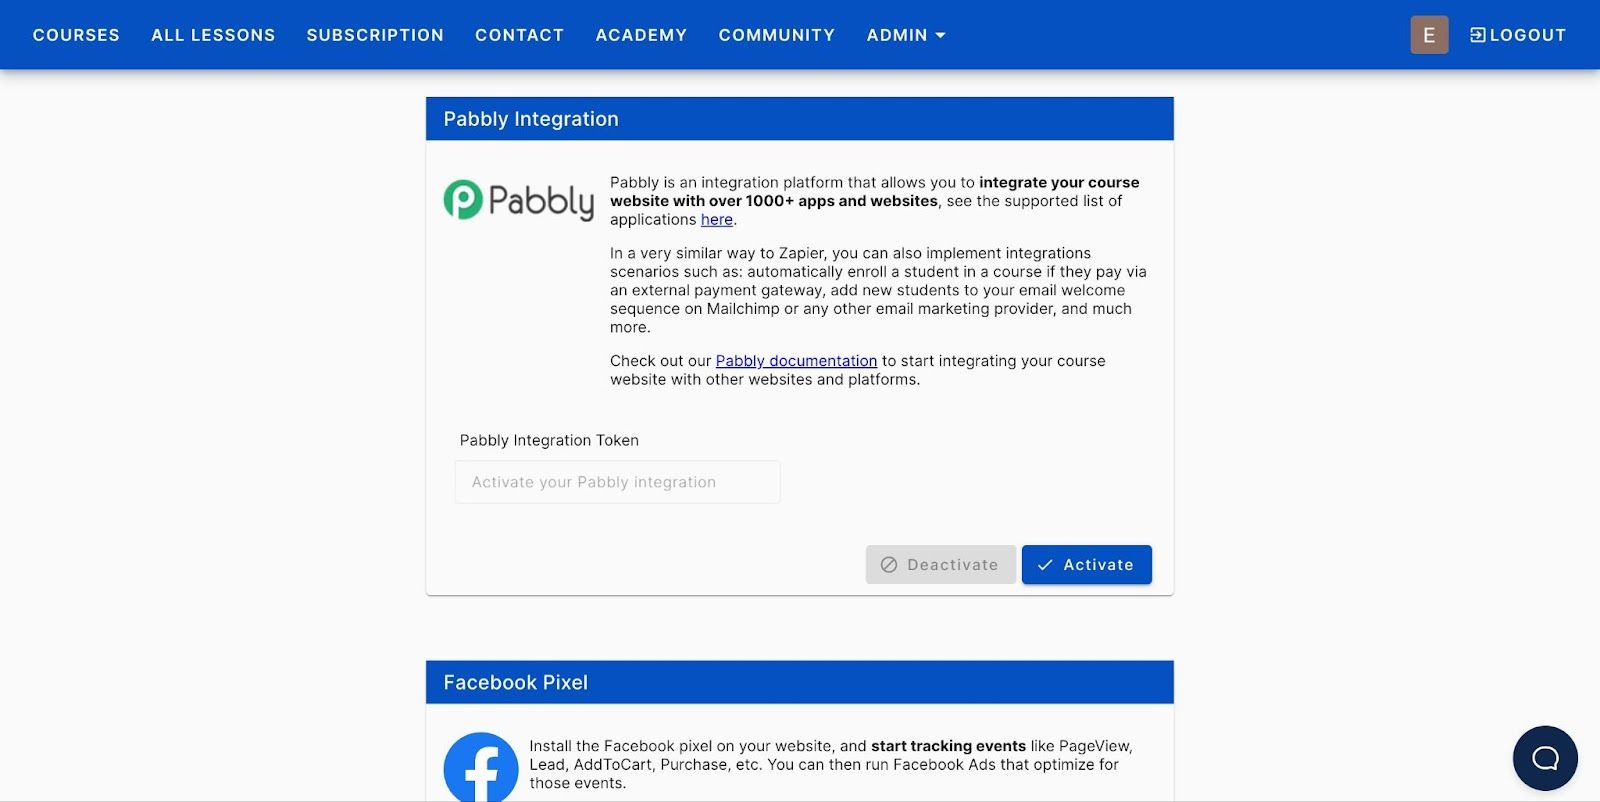Open the ACADEMY menu item
The width and height of the screenshot is (1600, 802).
tap(641, 34)
